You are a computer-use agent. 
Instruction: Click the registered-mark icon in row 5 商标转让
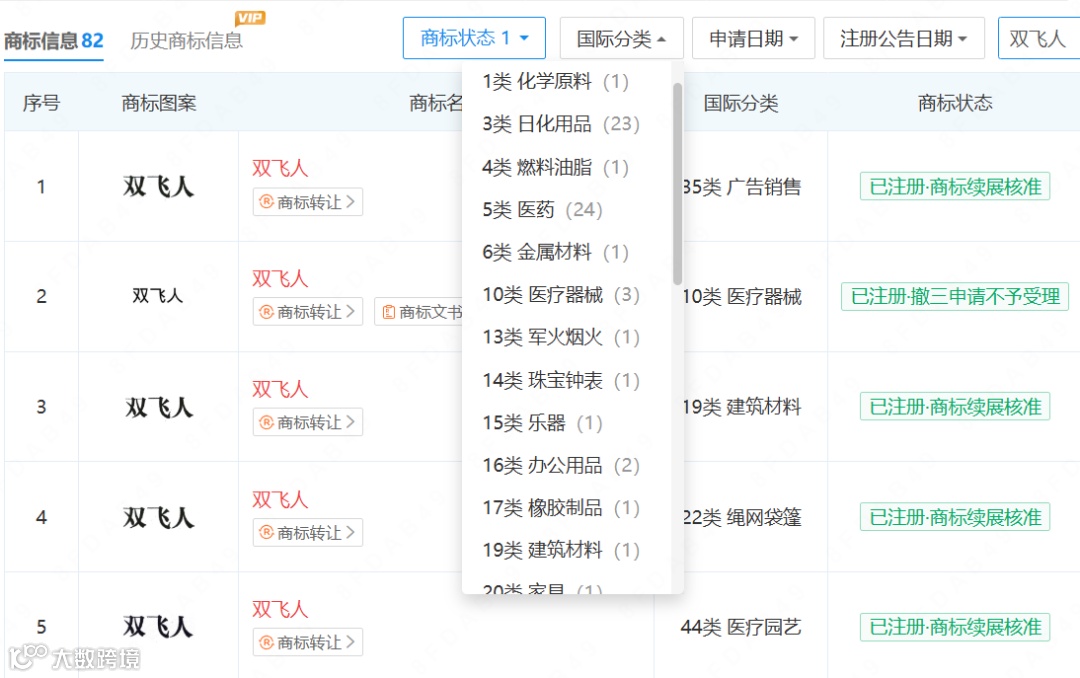click(x=267, y=642)
